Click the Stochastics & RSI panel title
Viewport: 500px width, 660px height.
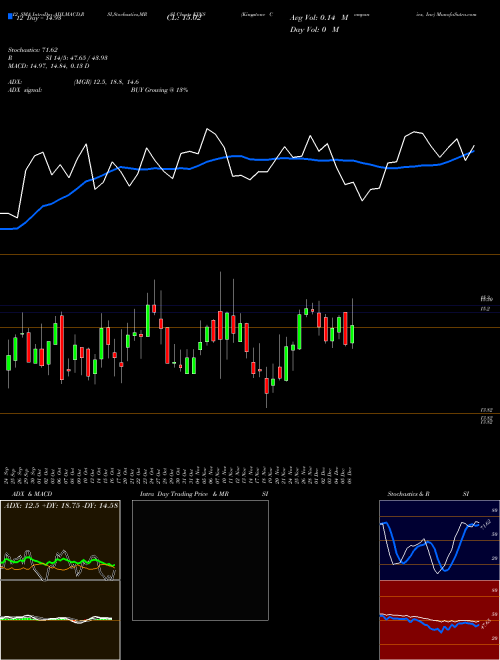click(428, 494)
